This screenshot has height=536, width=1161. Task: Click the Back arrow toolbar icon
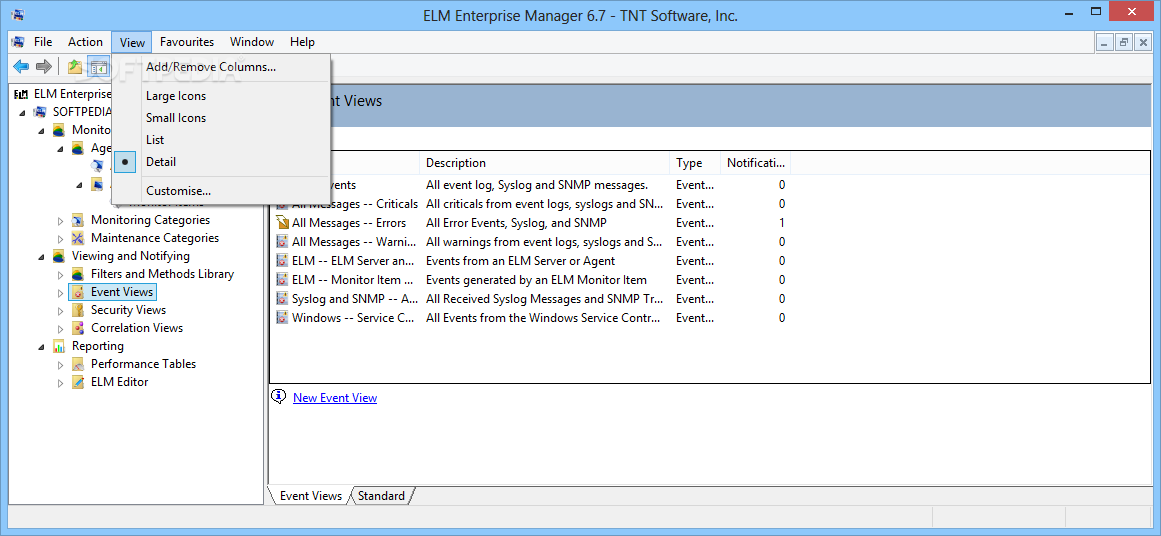coord(21,67)
